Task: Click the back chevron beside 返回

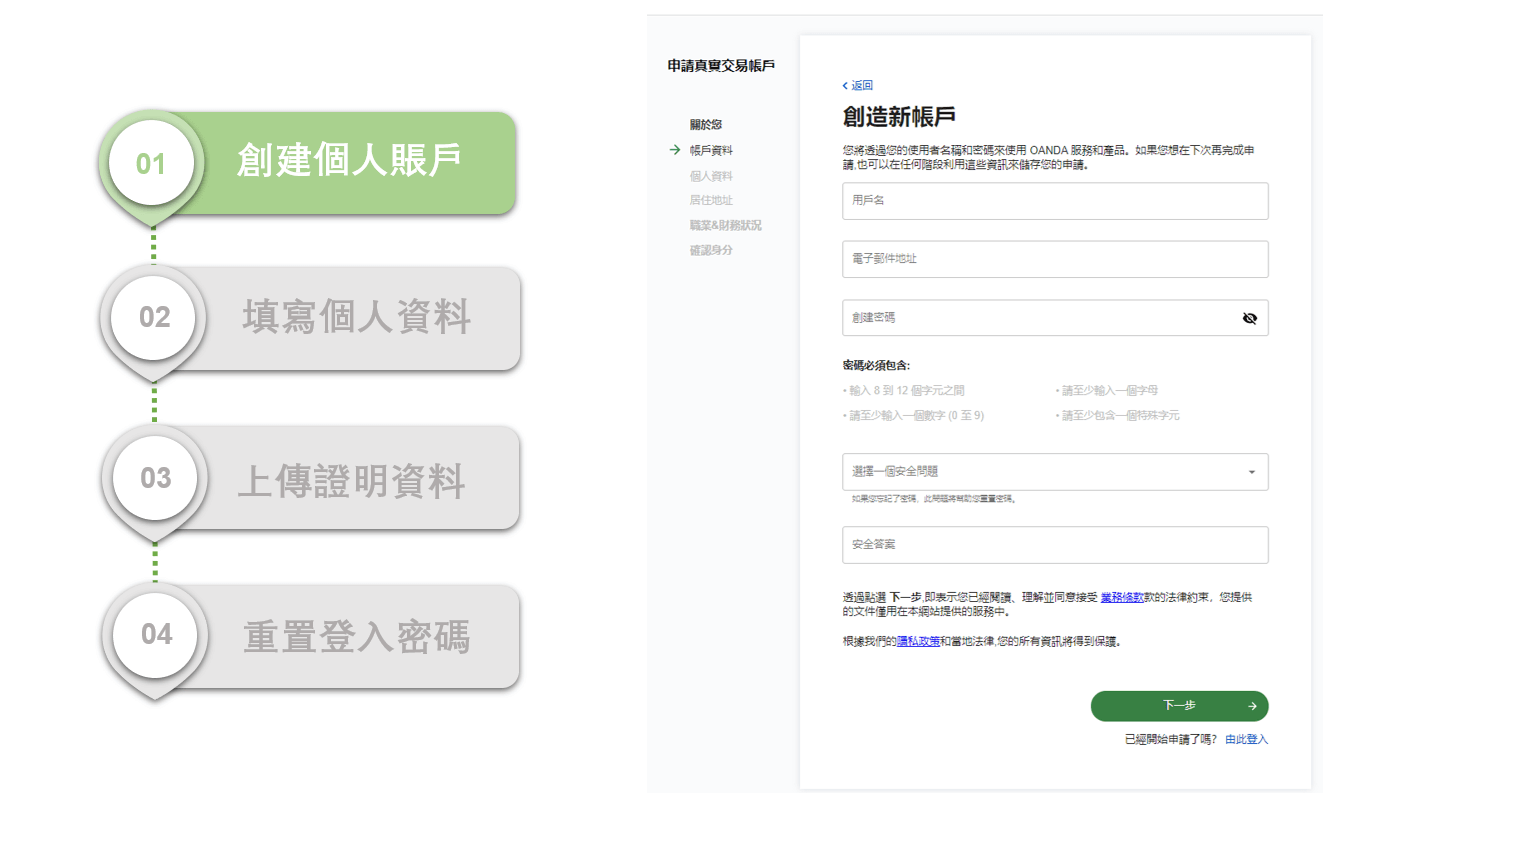Action: click(846, 85)
